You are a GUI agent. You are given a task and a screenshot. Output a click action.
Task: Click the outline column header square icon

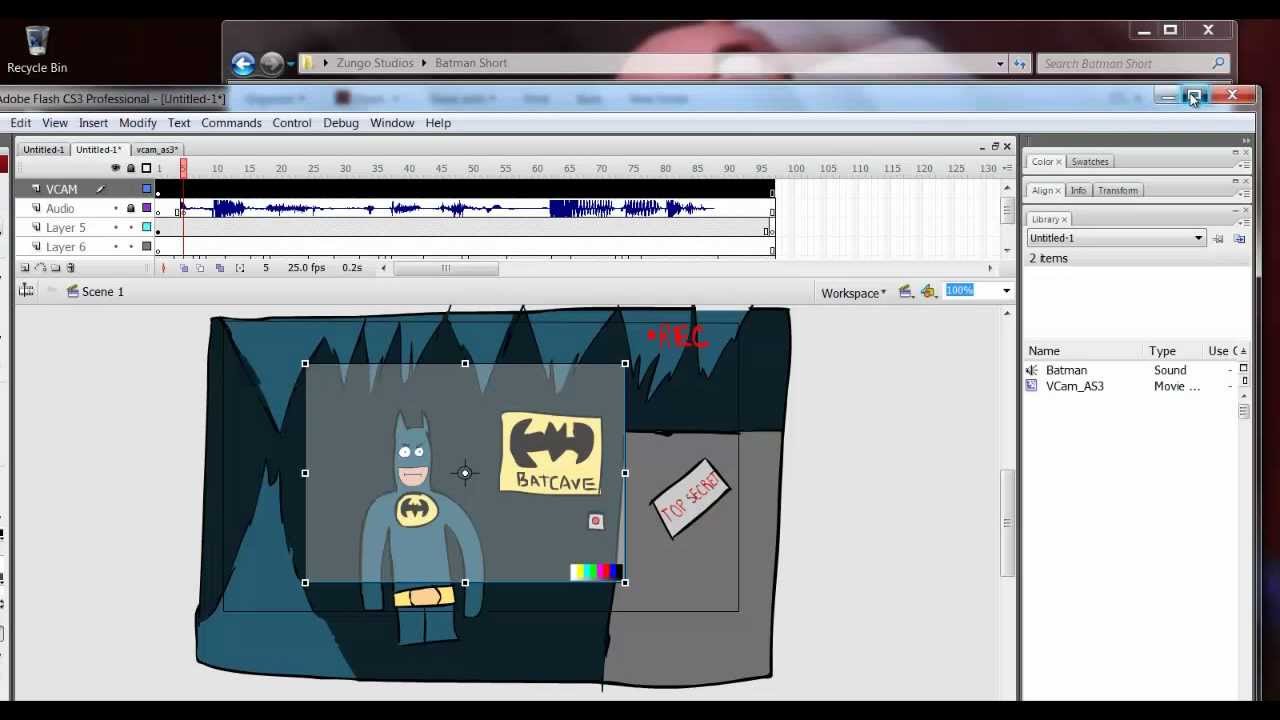[x=146, y=168]
